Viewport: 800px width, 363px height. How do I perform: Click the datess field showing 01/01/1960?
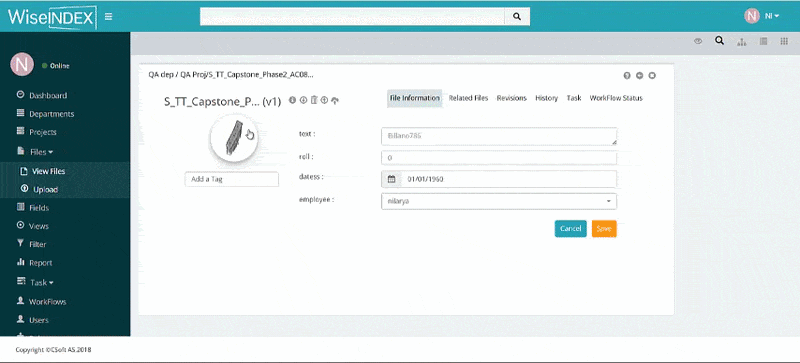click(509, 179)
